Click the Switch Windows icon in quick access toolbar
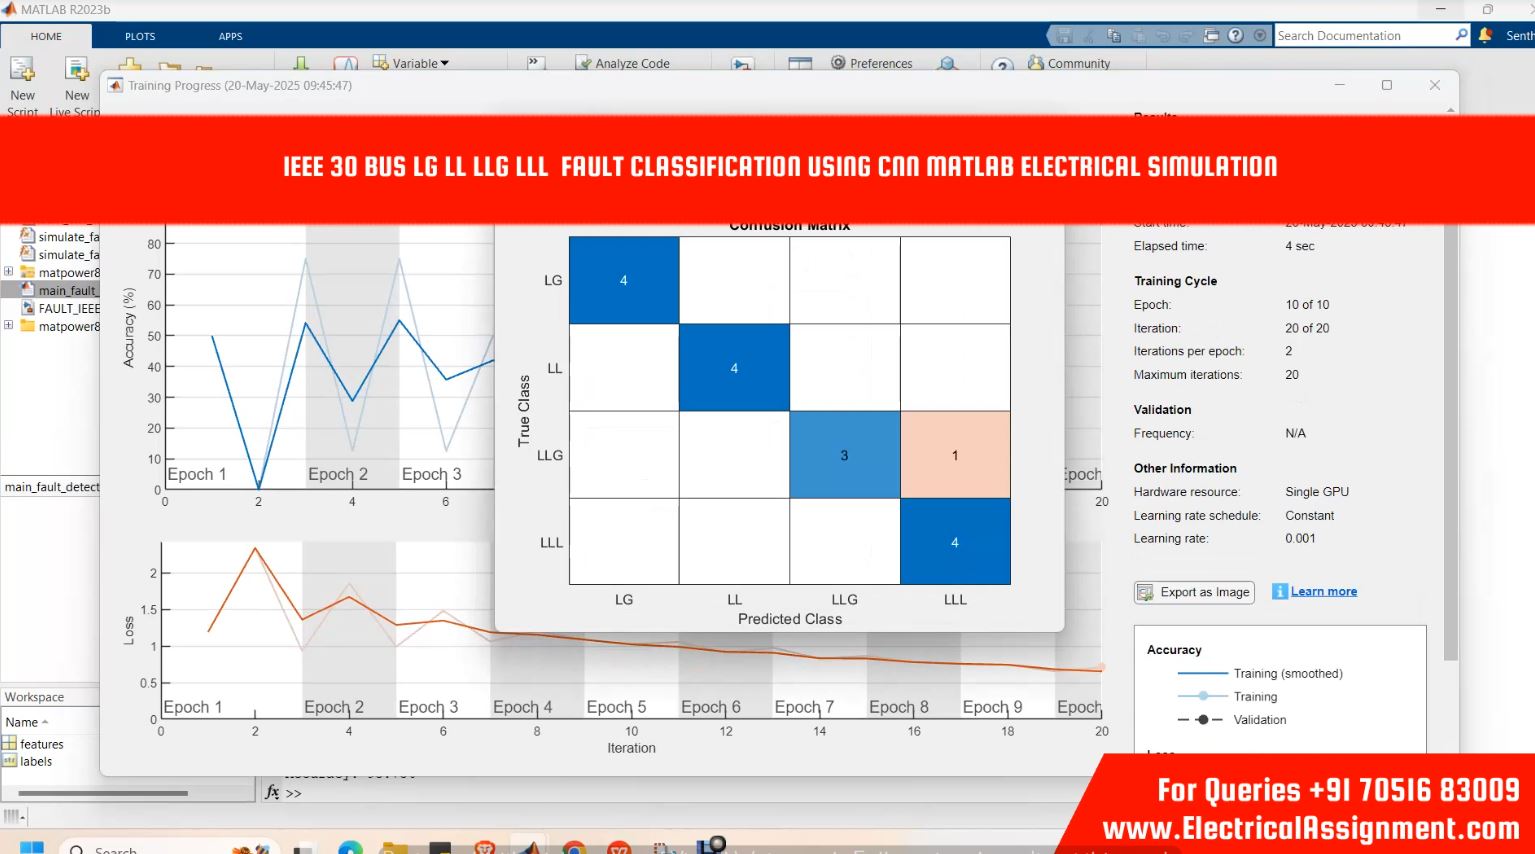Viewport: 1535px width, 854px height. pyautogui.click(x=1211, y=35)
